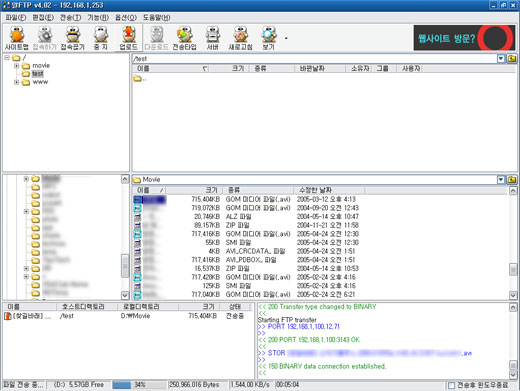Viewport: 520px width, 391px height.
Task: Open the 편집(E) menu
Action: pyautogui.click(x=43, y=18)
